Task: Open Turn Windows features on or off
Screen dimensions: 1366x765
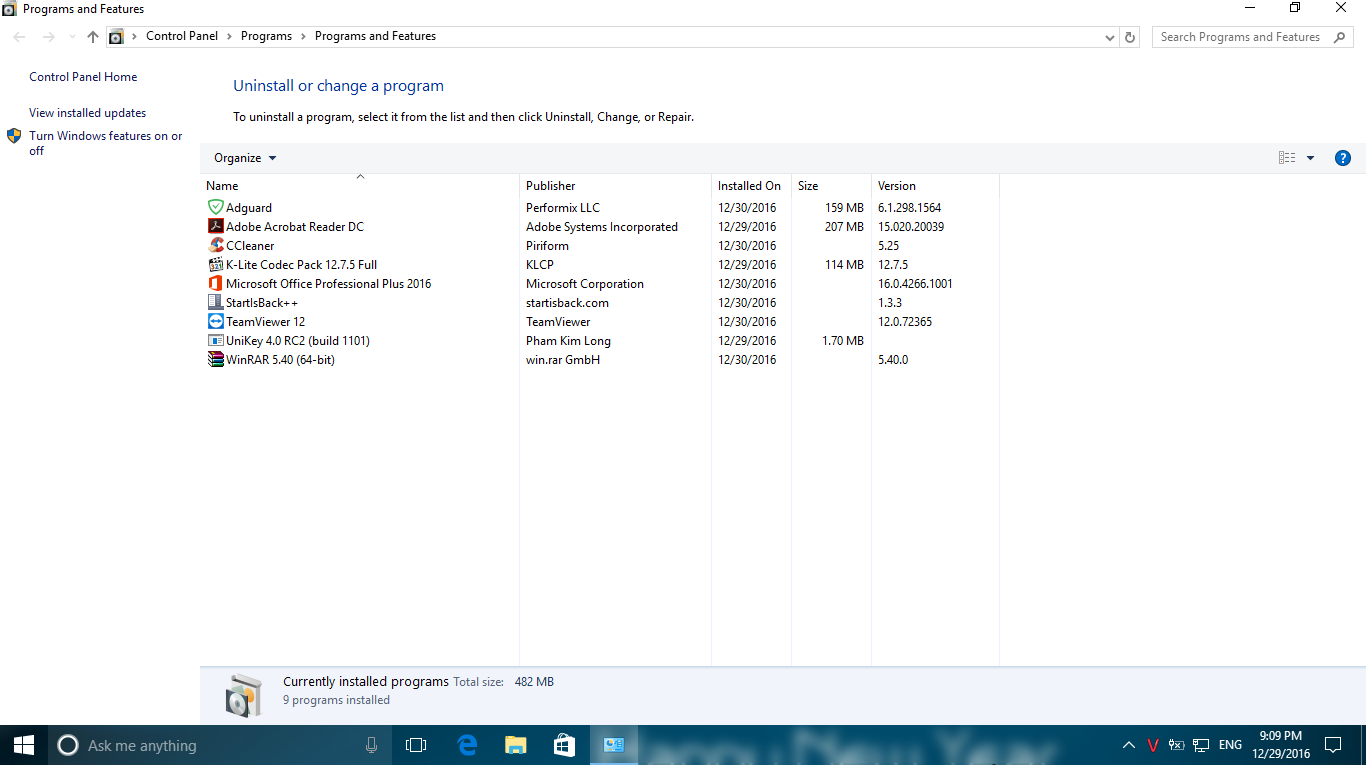Action: coord(106,143)
